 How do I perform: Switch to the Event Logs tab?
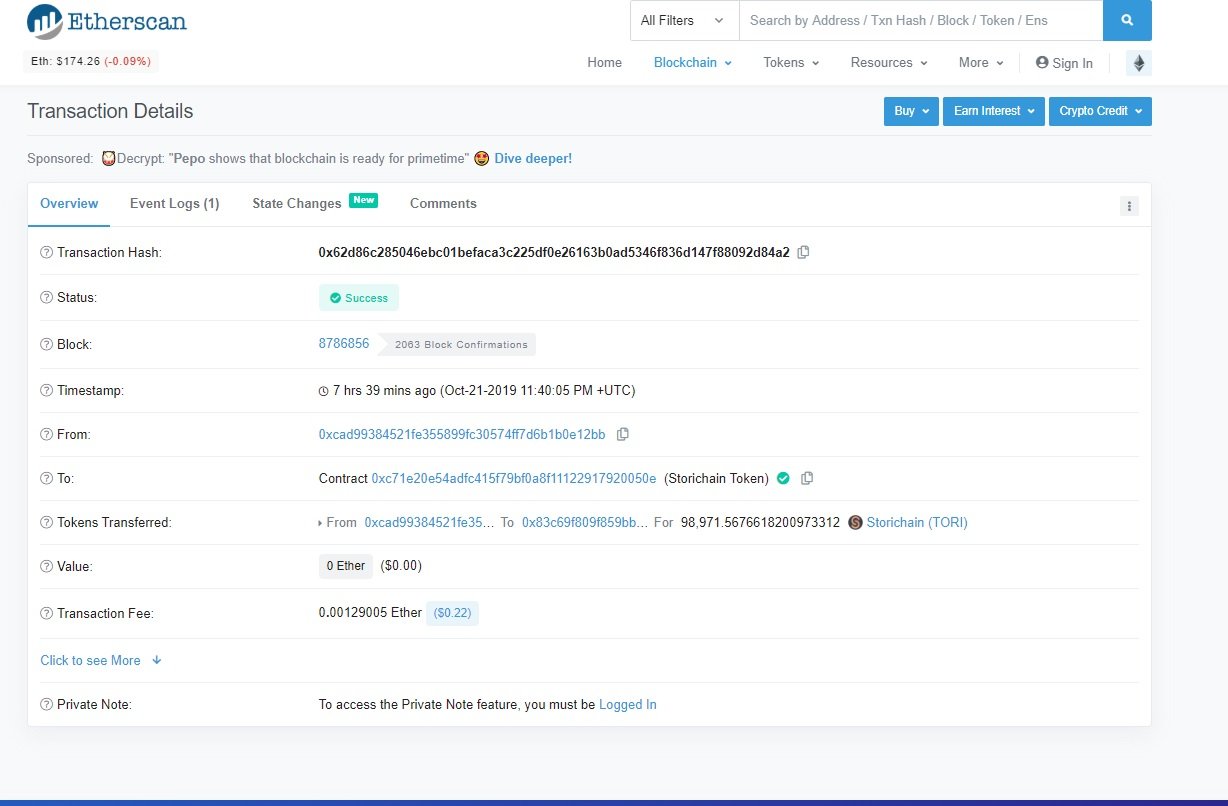(x=174, y=203)
